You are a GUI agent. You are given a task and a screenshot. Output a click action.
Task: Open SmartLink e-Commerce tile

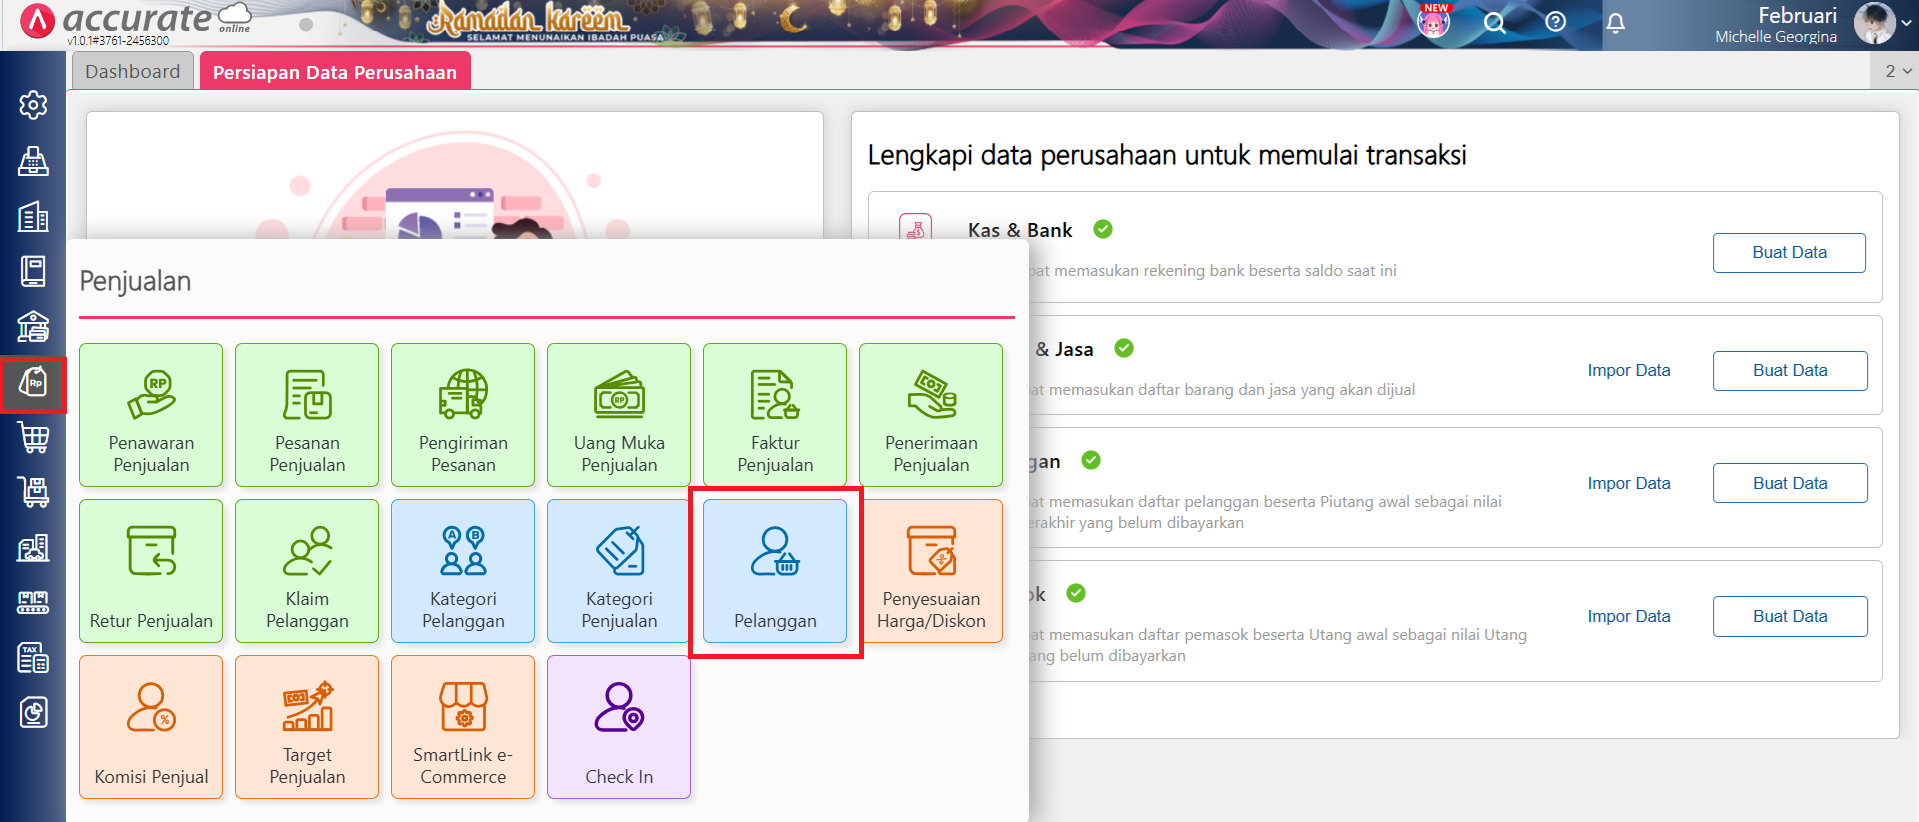pyautogui.click(x=463, y=727)
